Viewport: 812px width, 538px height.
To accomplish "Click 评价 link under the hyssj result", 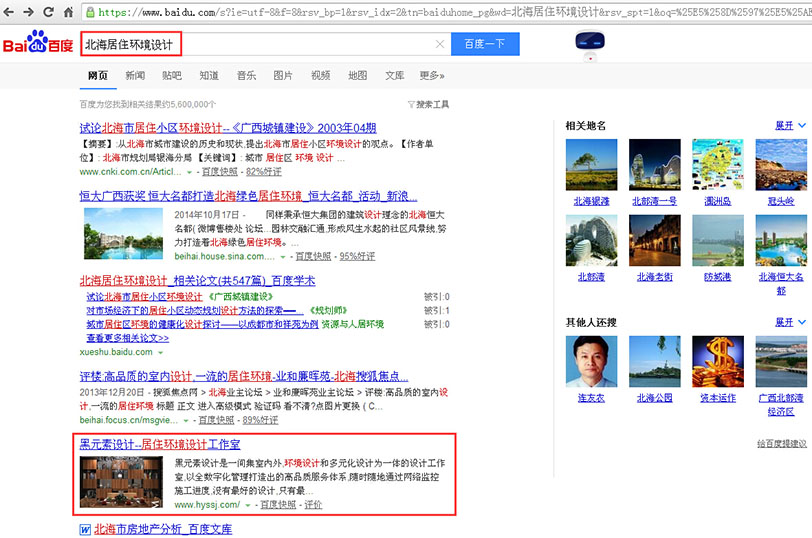I will (x=313, y=505).
